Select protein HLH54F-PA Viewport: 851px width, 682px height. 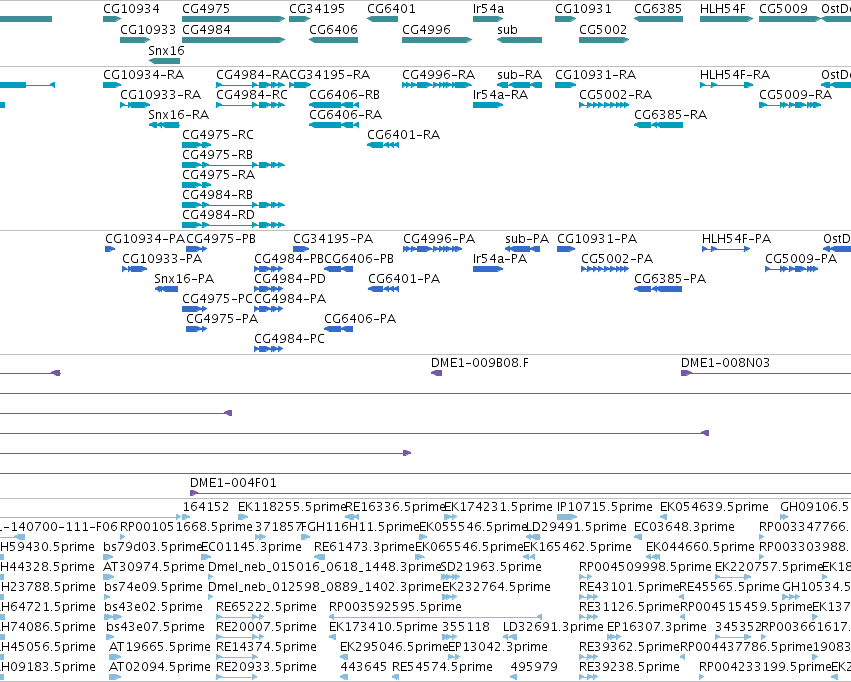click(736, 239)
